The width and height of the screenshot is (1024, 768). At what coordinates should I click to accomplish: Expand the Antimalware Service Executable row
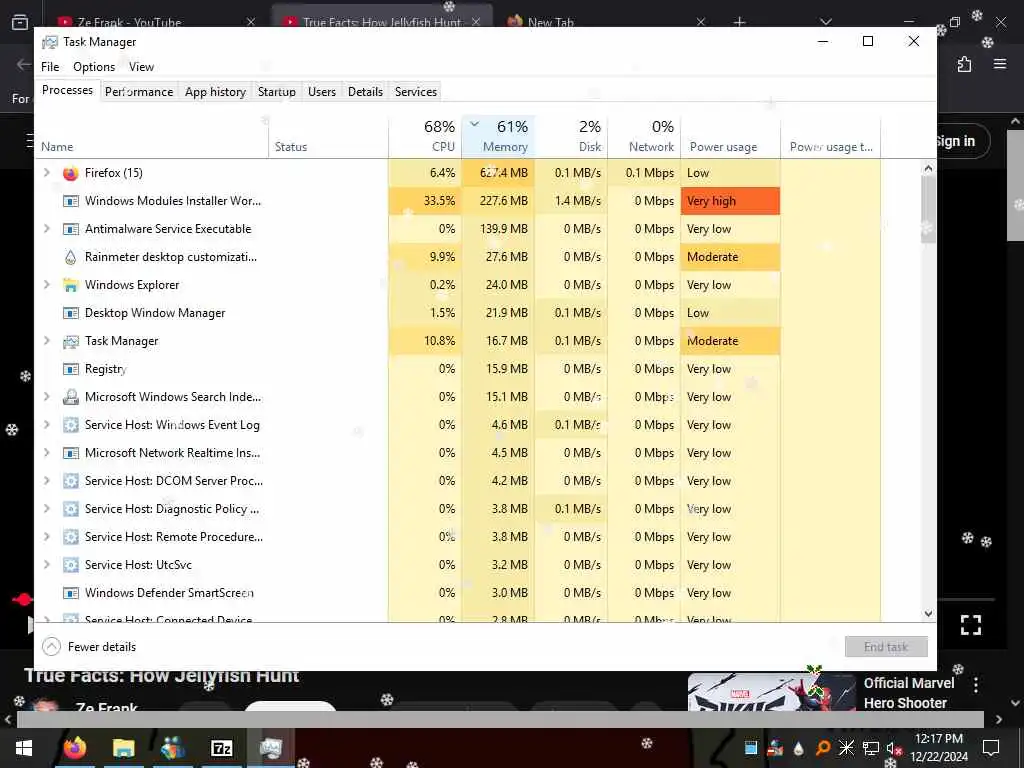[46, 229]
